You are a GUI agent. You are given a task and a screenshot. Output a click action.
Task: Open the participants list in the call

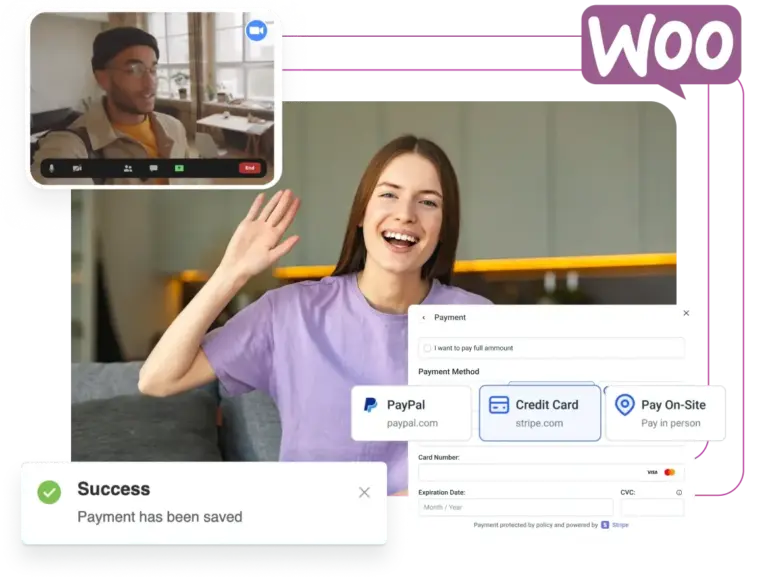pyautogui.click(x=128, y=169)
